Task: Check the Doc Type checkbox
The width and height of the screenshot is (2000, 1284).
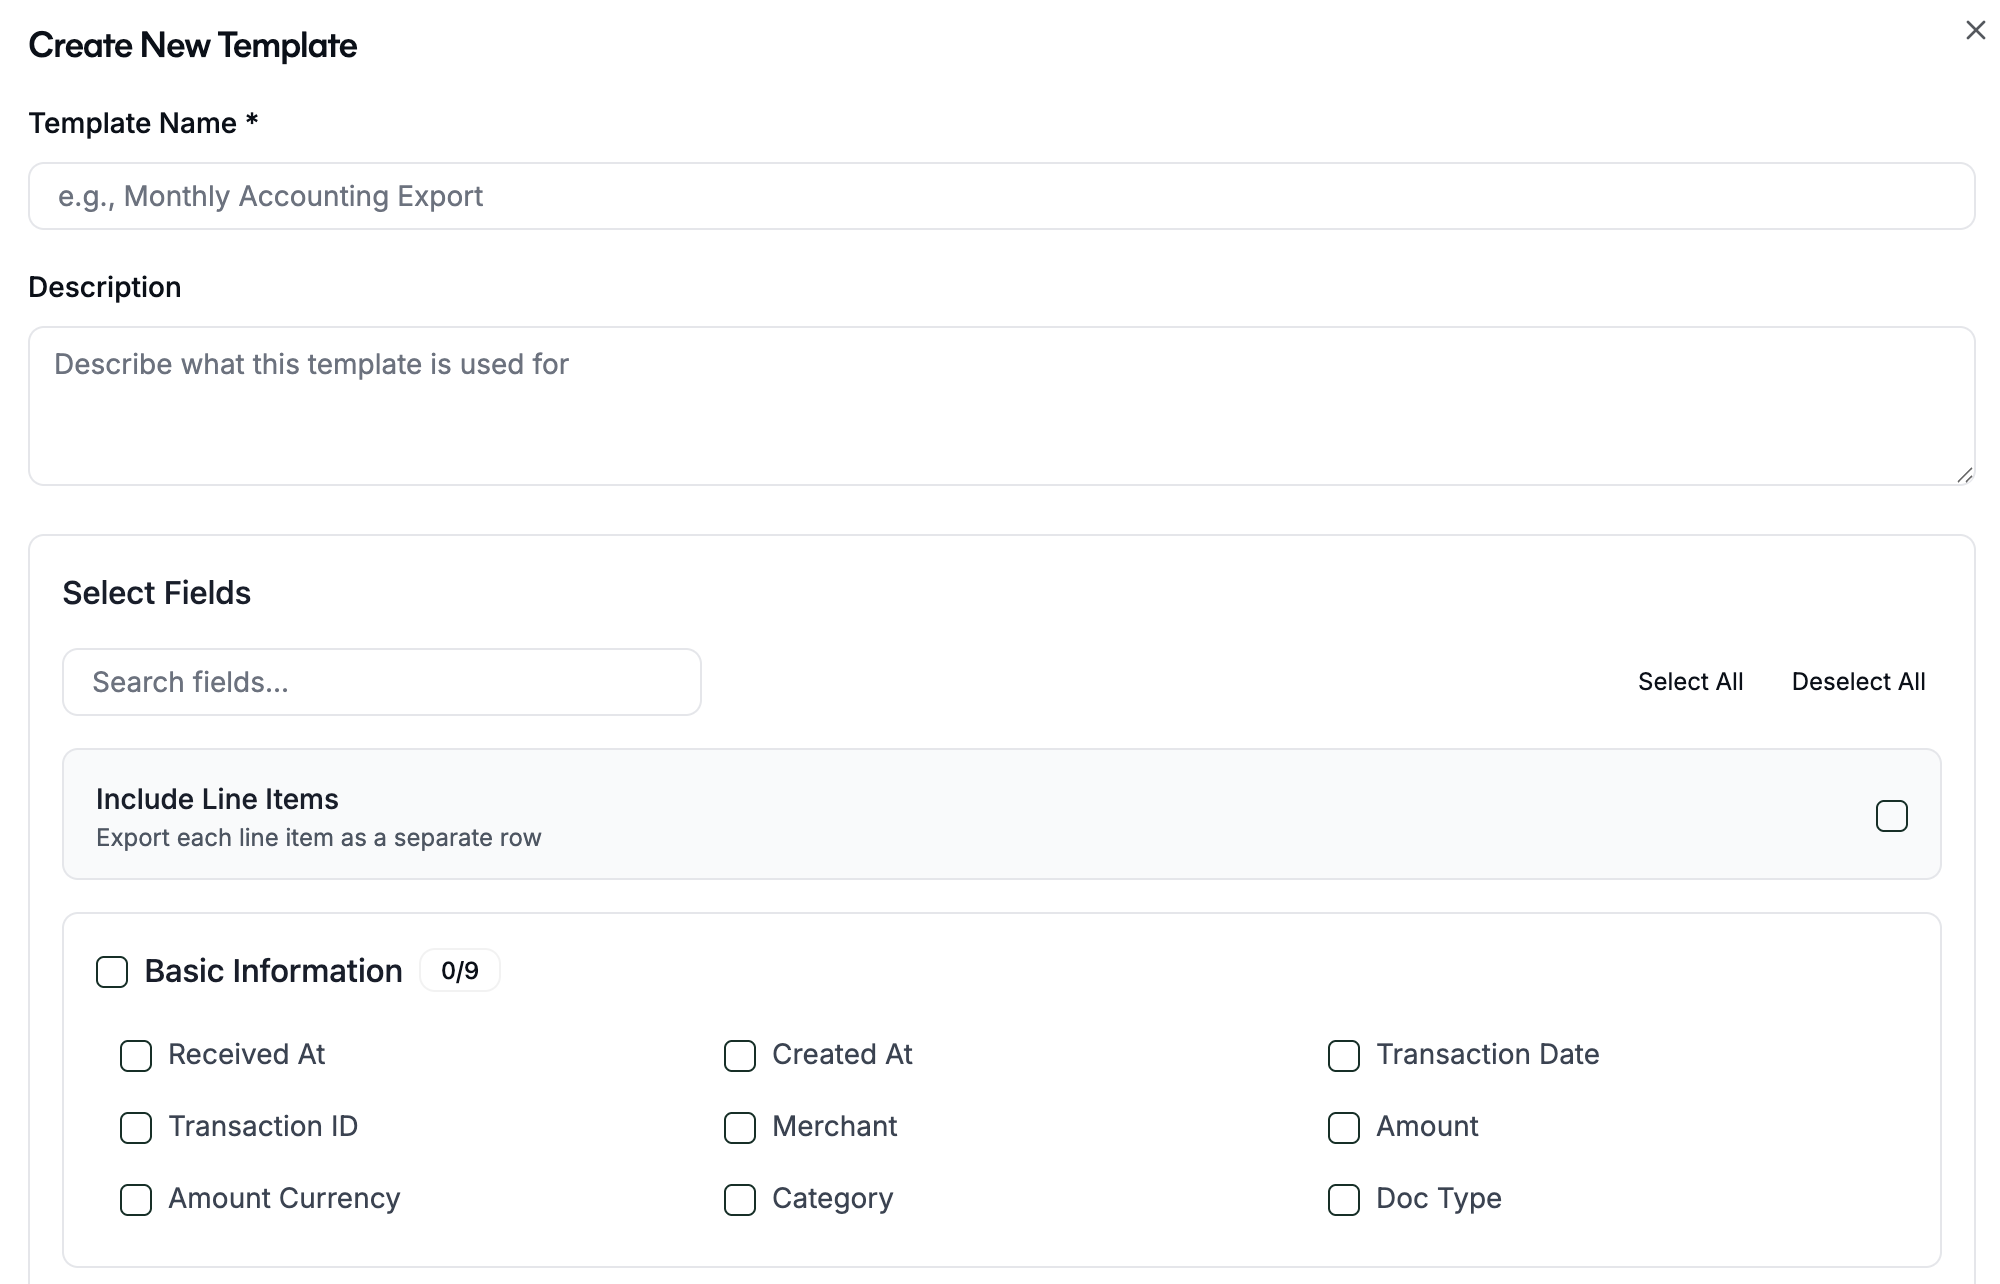Action: (1344, 1200)
